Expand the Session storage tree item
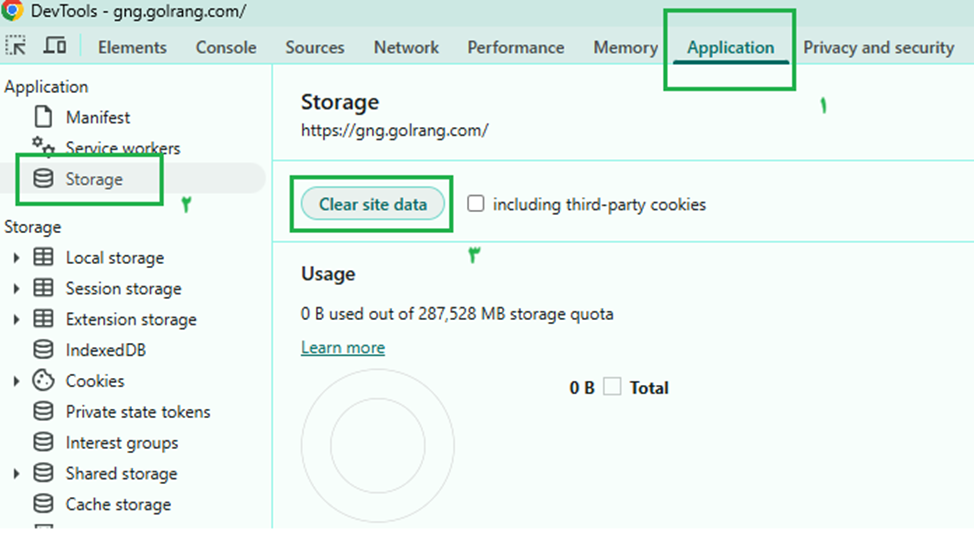Viewport: 974px width, 548px height. click(x=16, y=289)
